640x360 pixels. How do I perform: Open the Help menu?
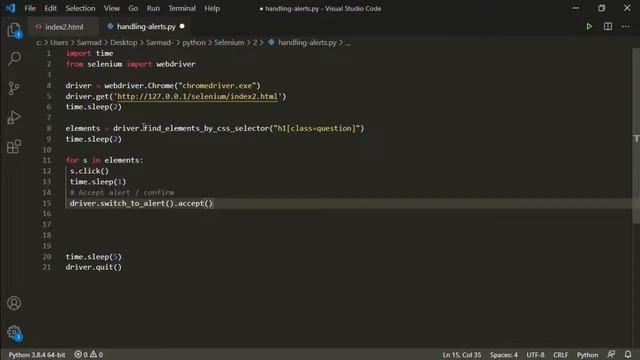coord(212,8)
